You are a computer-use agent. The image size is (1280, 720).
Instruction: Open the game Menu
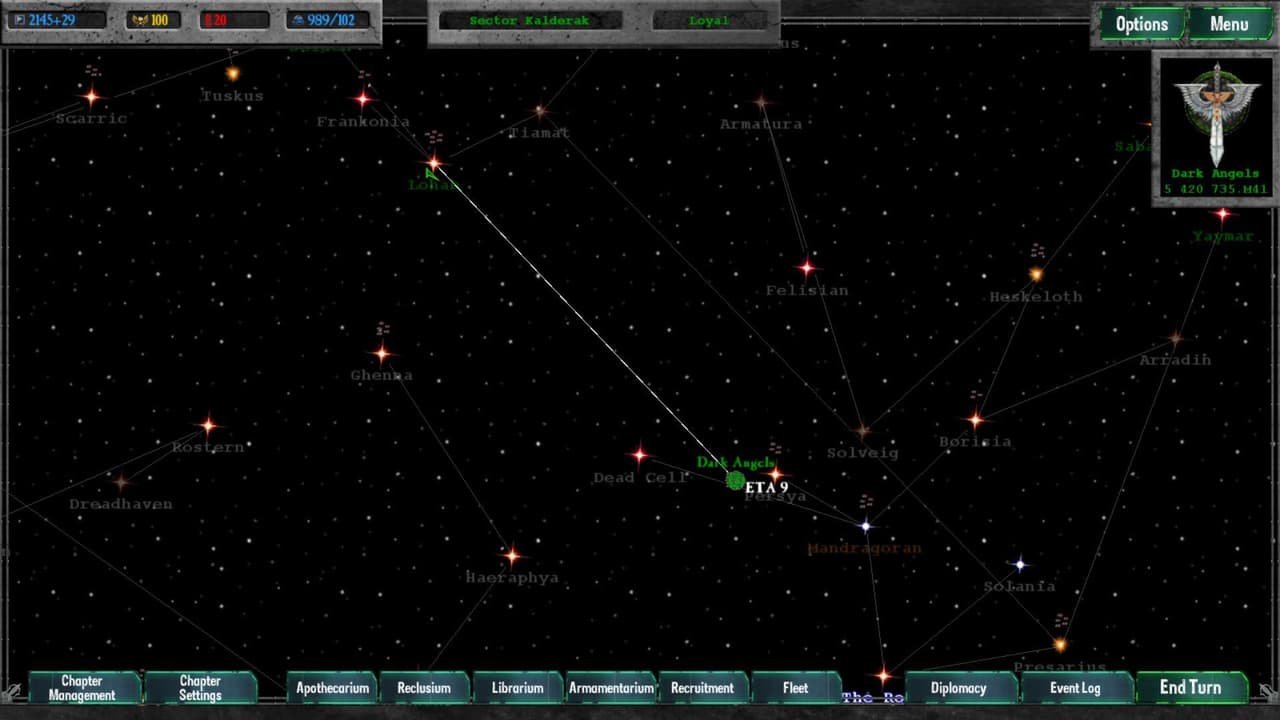pyautogui.click(x=1229, y=24)
